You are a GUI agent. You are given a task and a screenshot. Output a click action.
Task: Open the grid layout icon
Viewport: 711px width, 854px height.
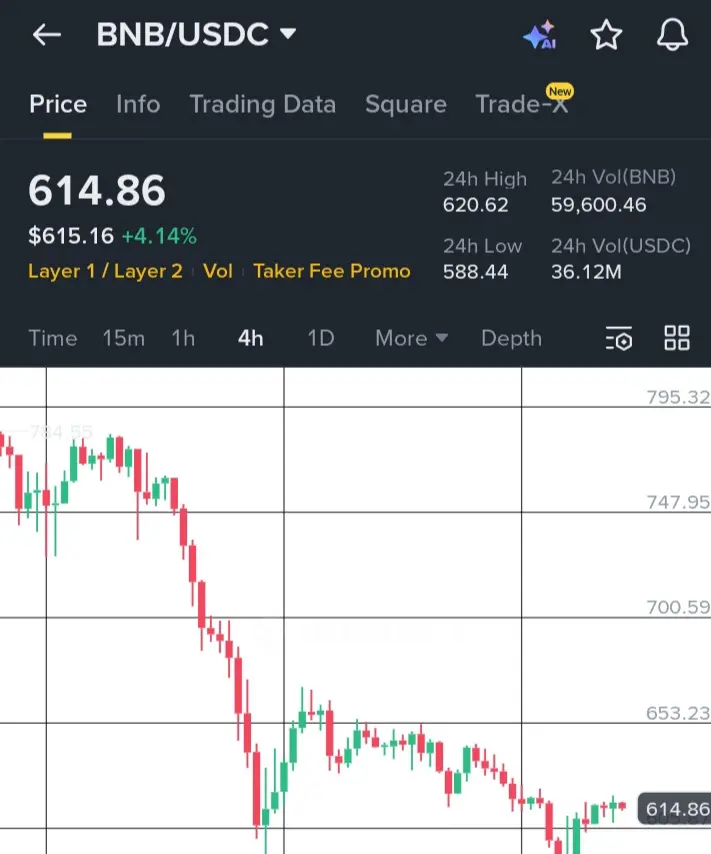(677, 338)
